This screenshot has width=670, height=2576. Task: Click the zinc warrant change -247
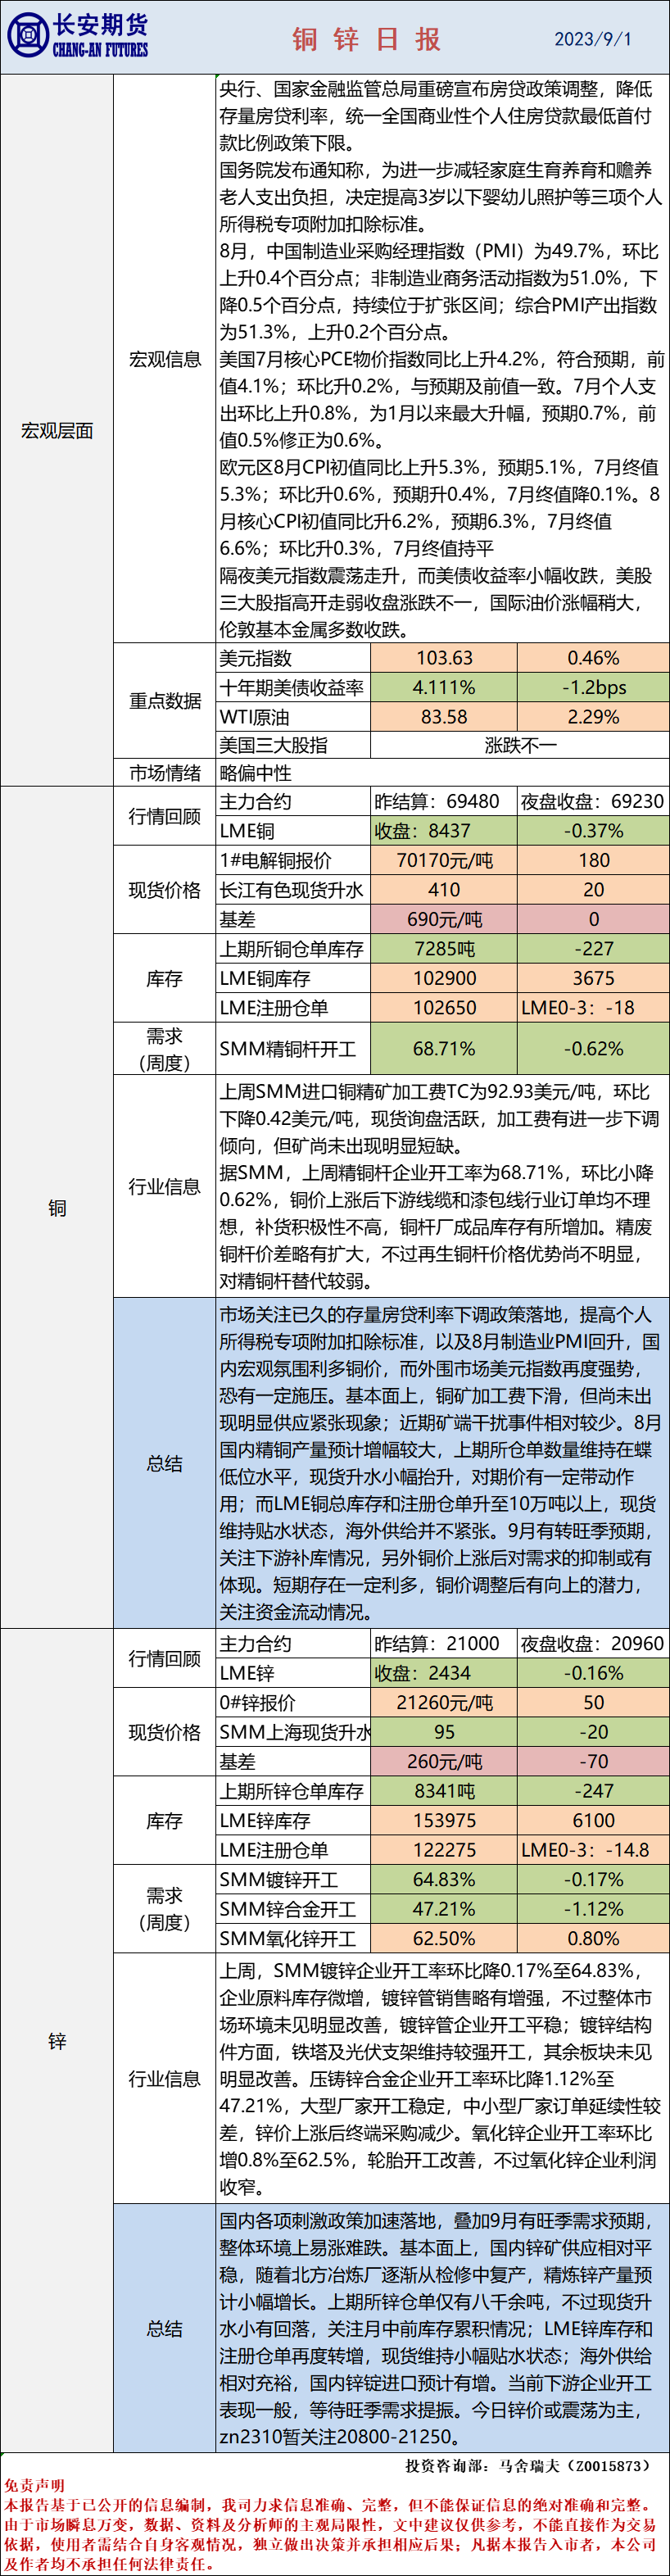[x=594, y=1791]
